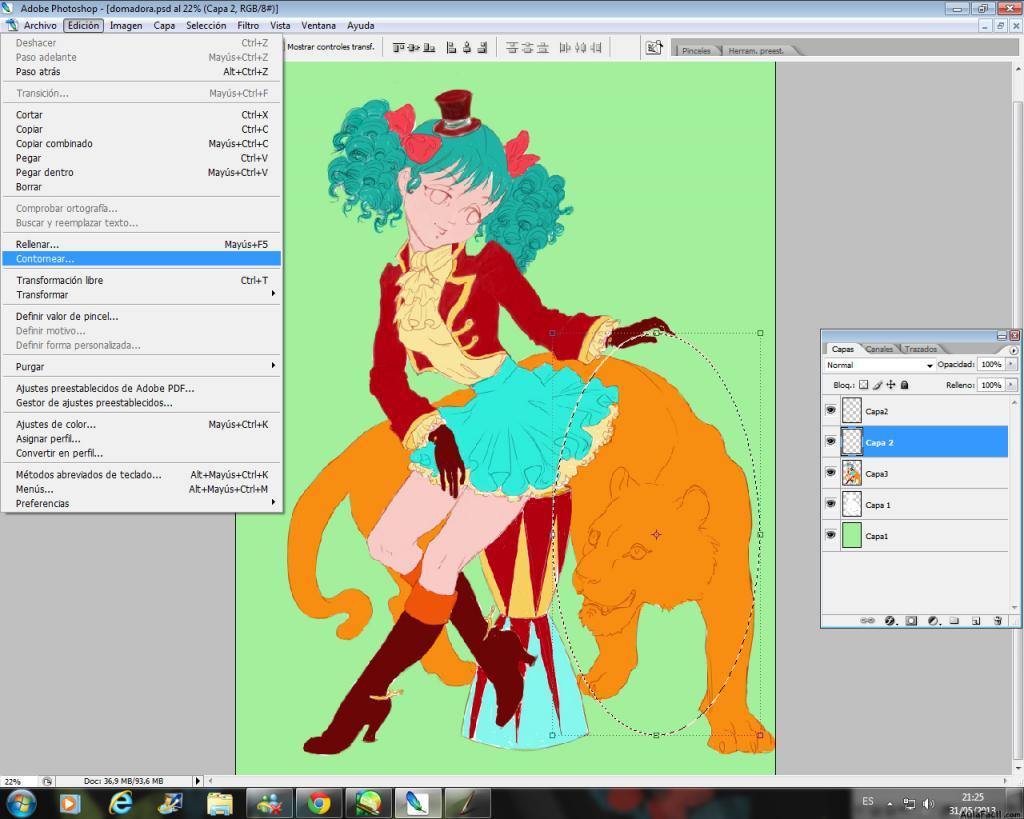This screenshot has width=1024, height=819.
Task: Toggle lock position
Action: [891, 385]
